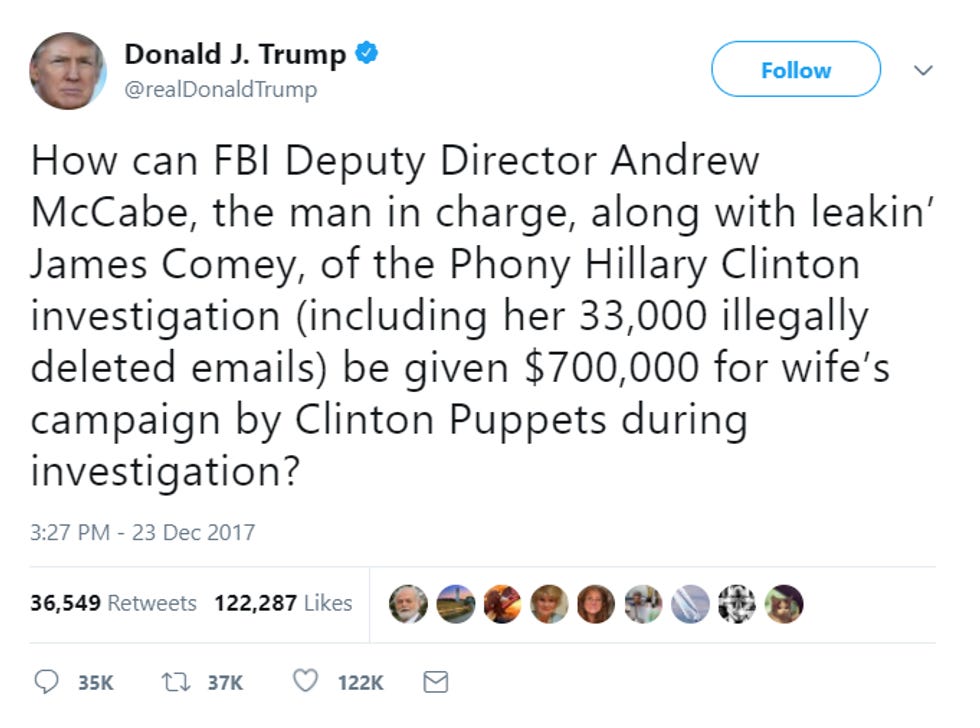Click the 35K reply count
The height and width of the screenshot is (728, 980).
96,682
